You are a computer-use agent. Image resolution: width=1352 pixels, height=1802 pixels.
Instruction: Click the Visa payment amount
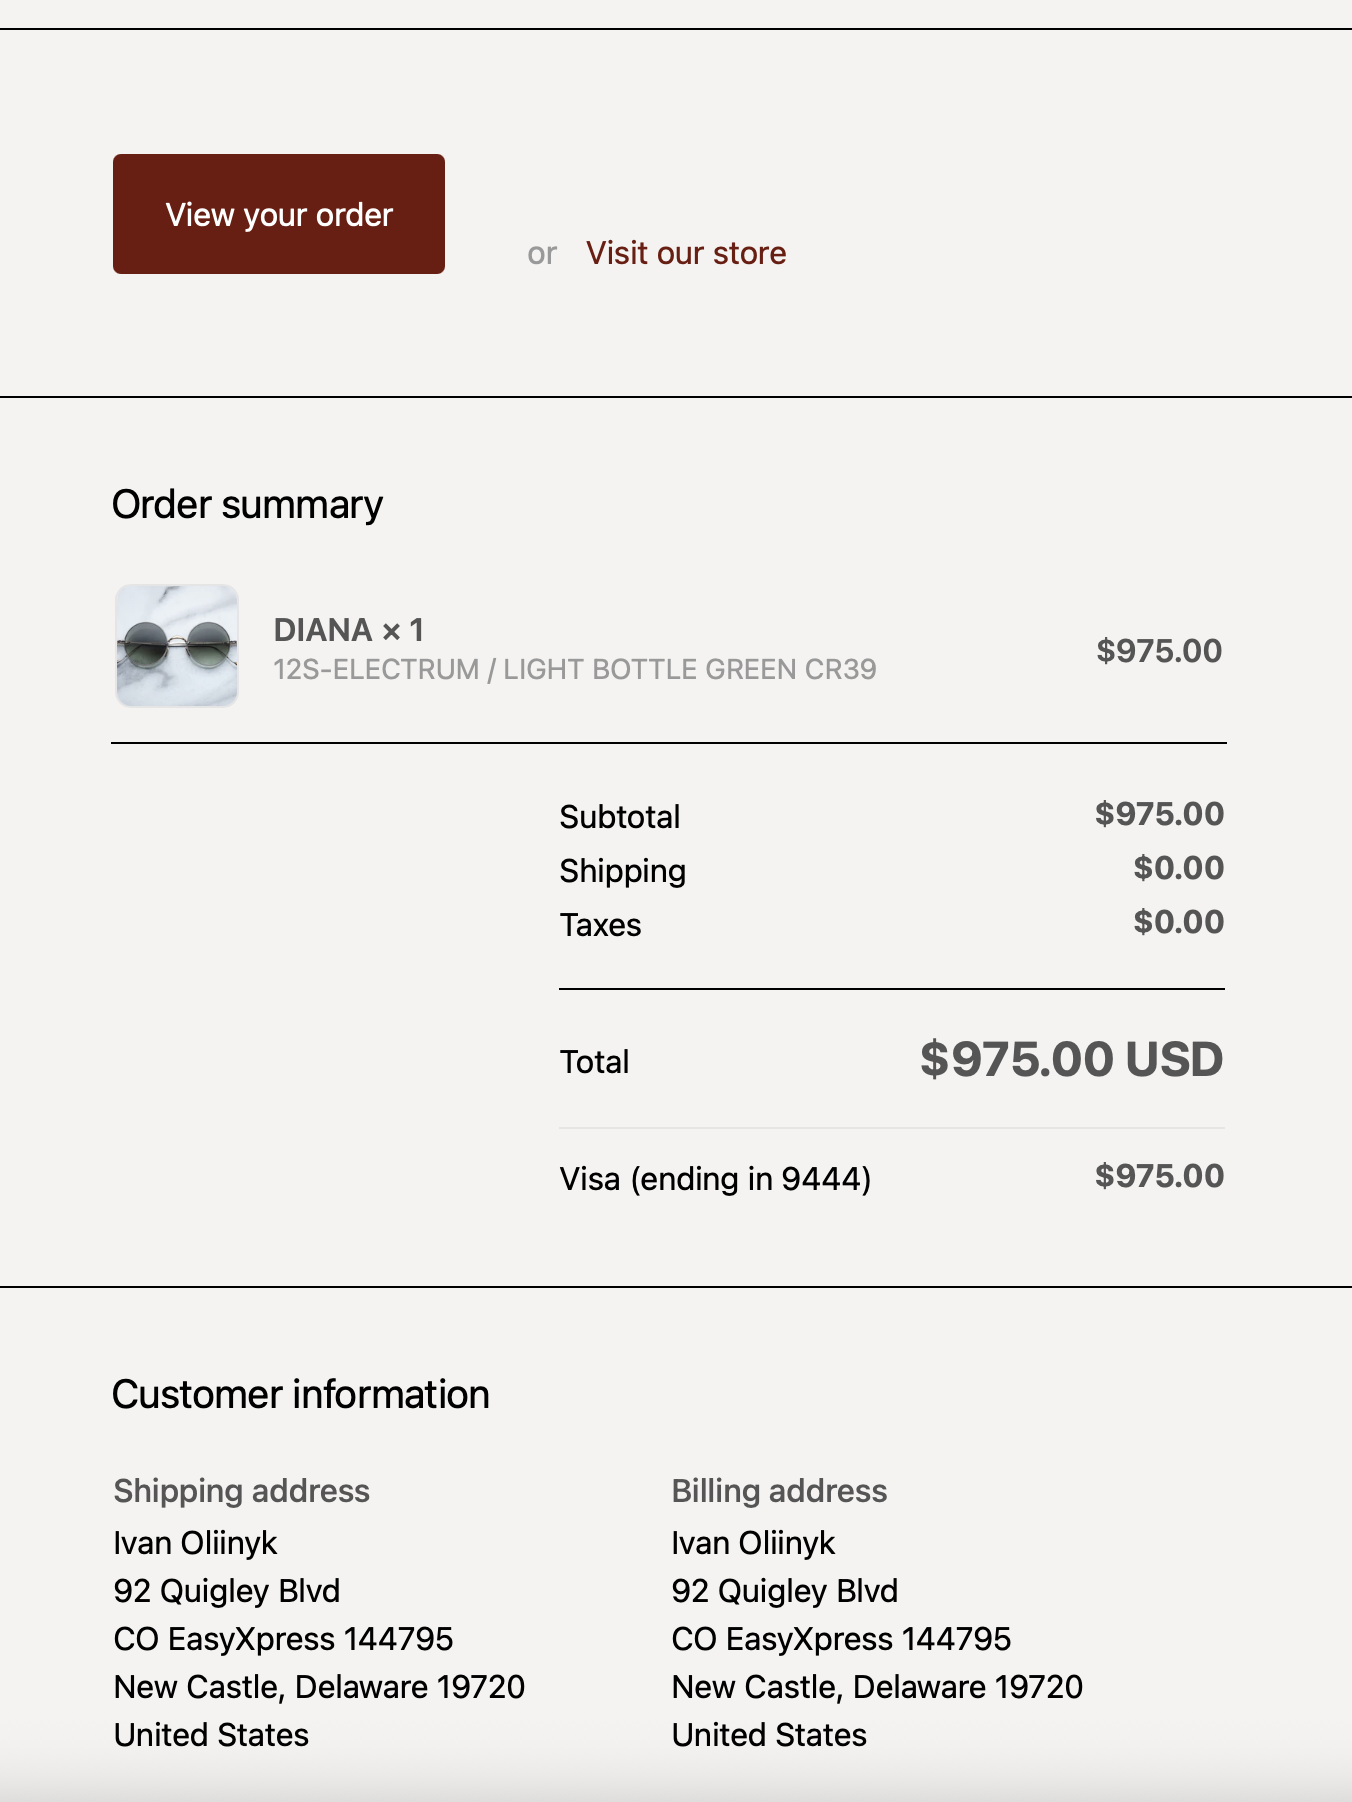(x=1159, y=1176)
